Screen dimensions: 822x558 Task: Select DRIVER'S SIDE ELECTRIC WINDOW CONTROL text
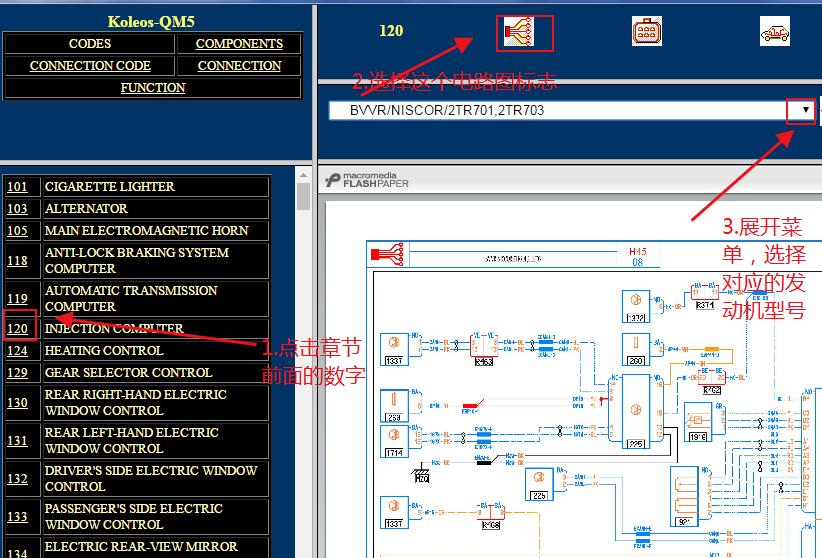click(151, 479)
